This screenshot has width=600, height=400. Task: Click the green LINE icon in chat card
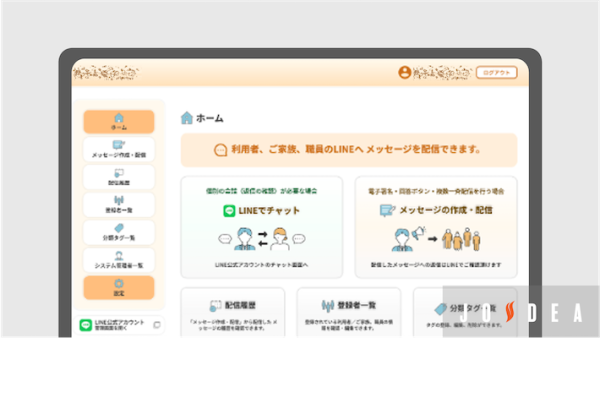click(x=229, y=211)
